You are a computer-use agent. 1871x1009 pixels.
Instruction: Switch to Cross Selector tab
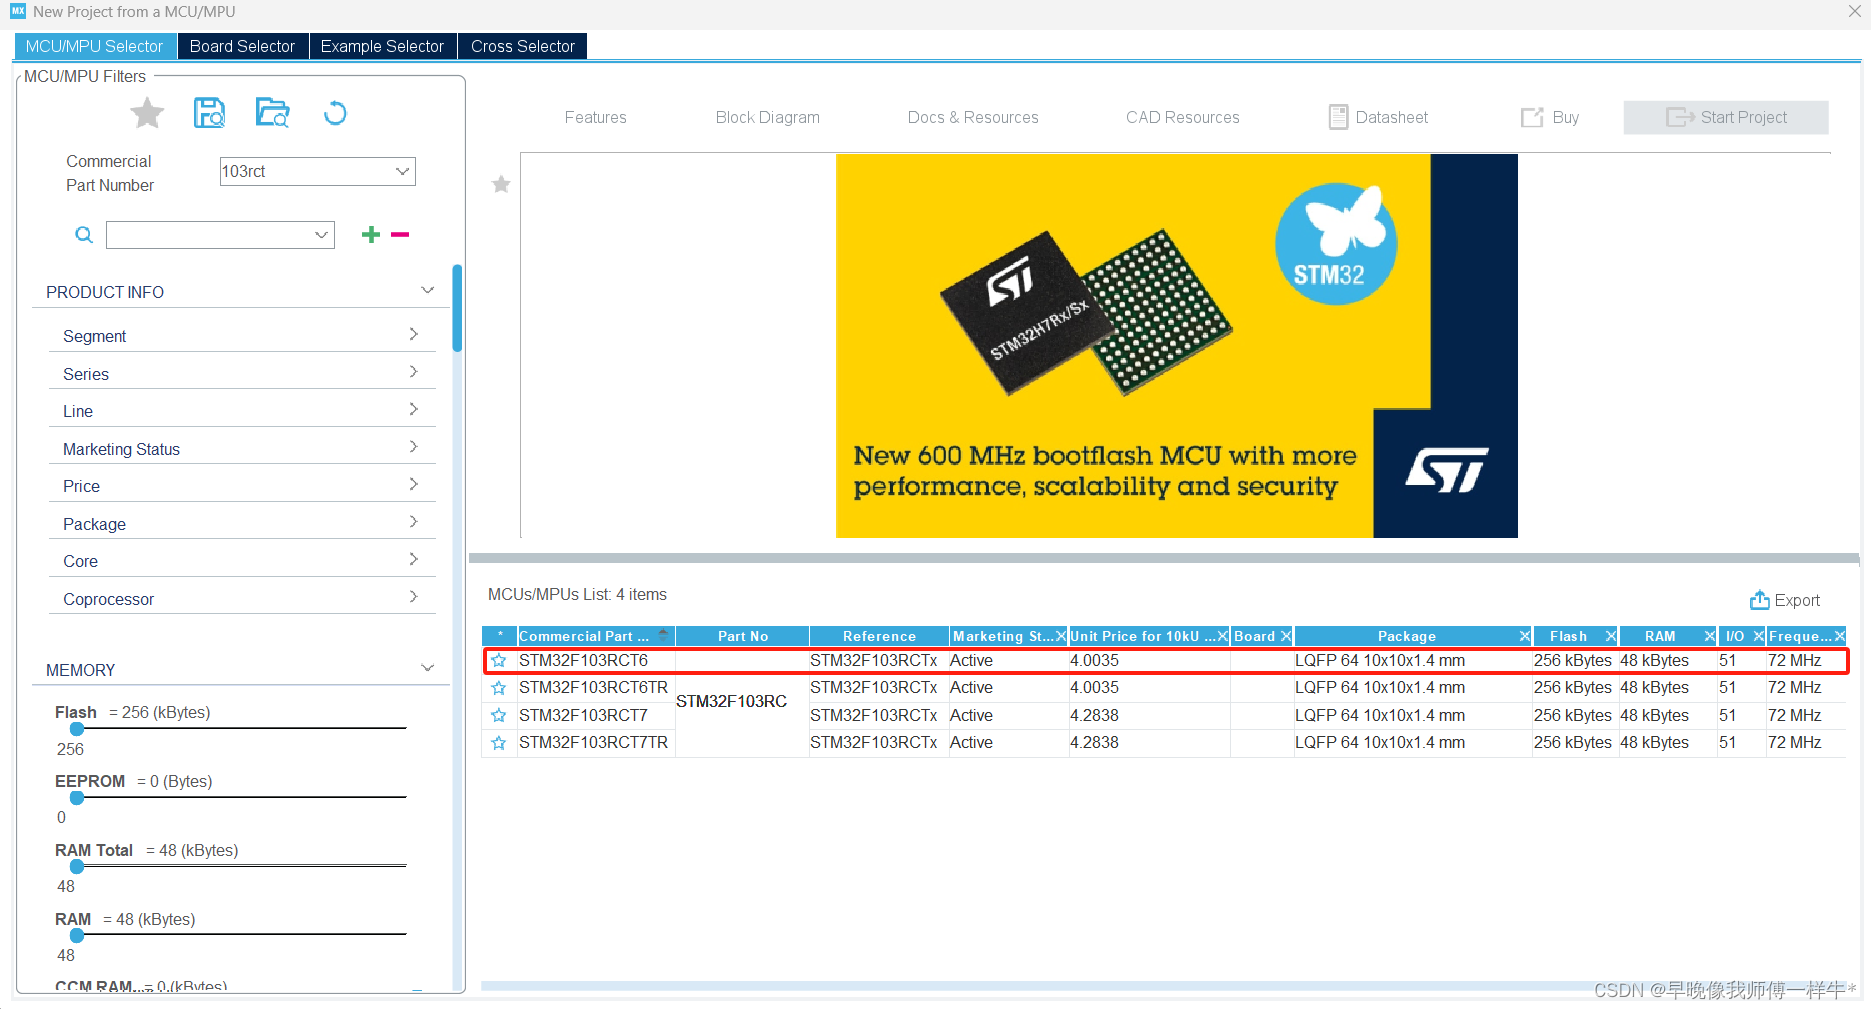click(x=523, y=46)
